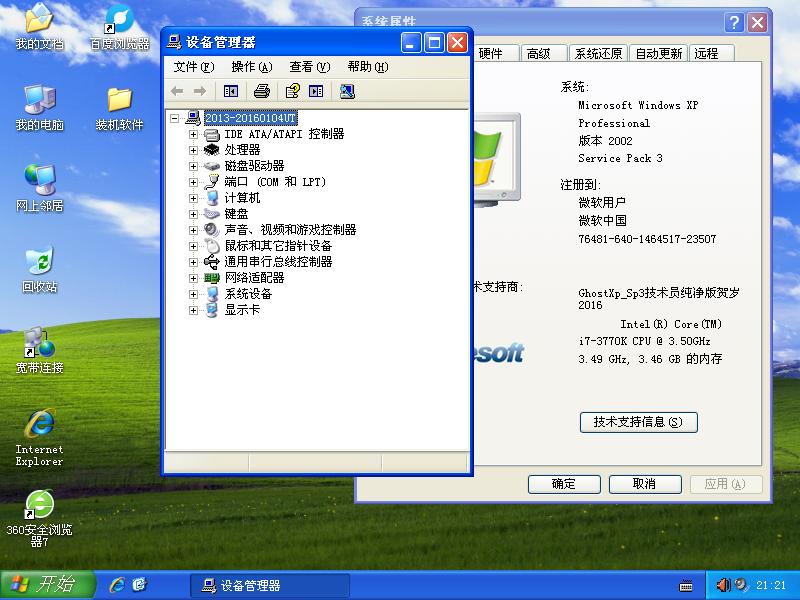Select the processor chip icon

click(x=212, y=150)
